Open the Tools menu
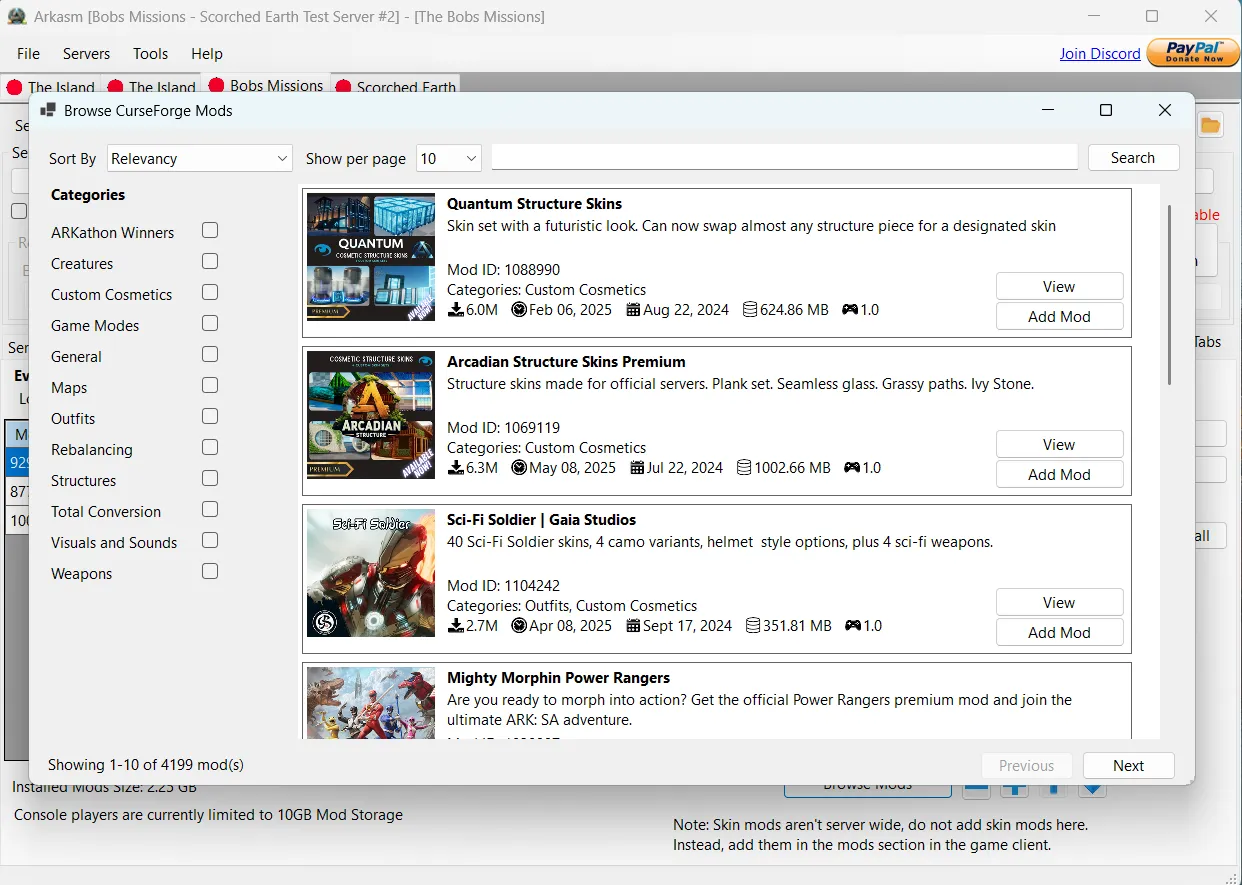 [150, 54]
